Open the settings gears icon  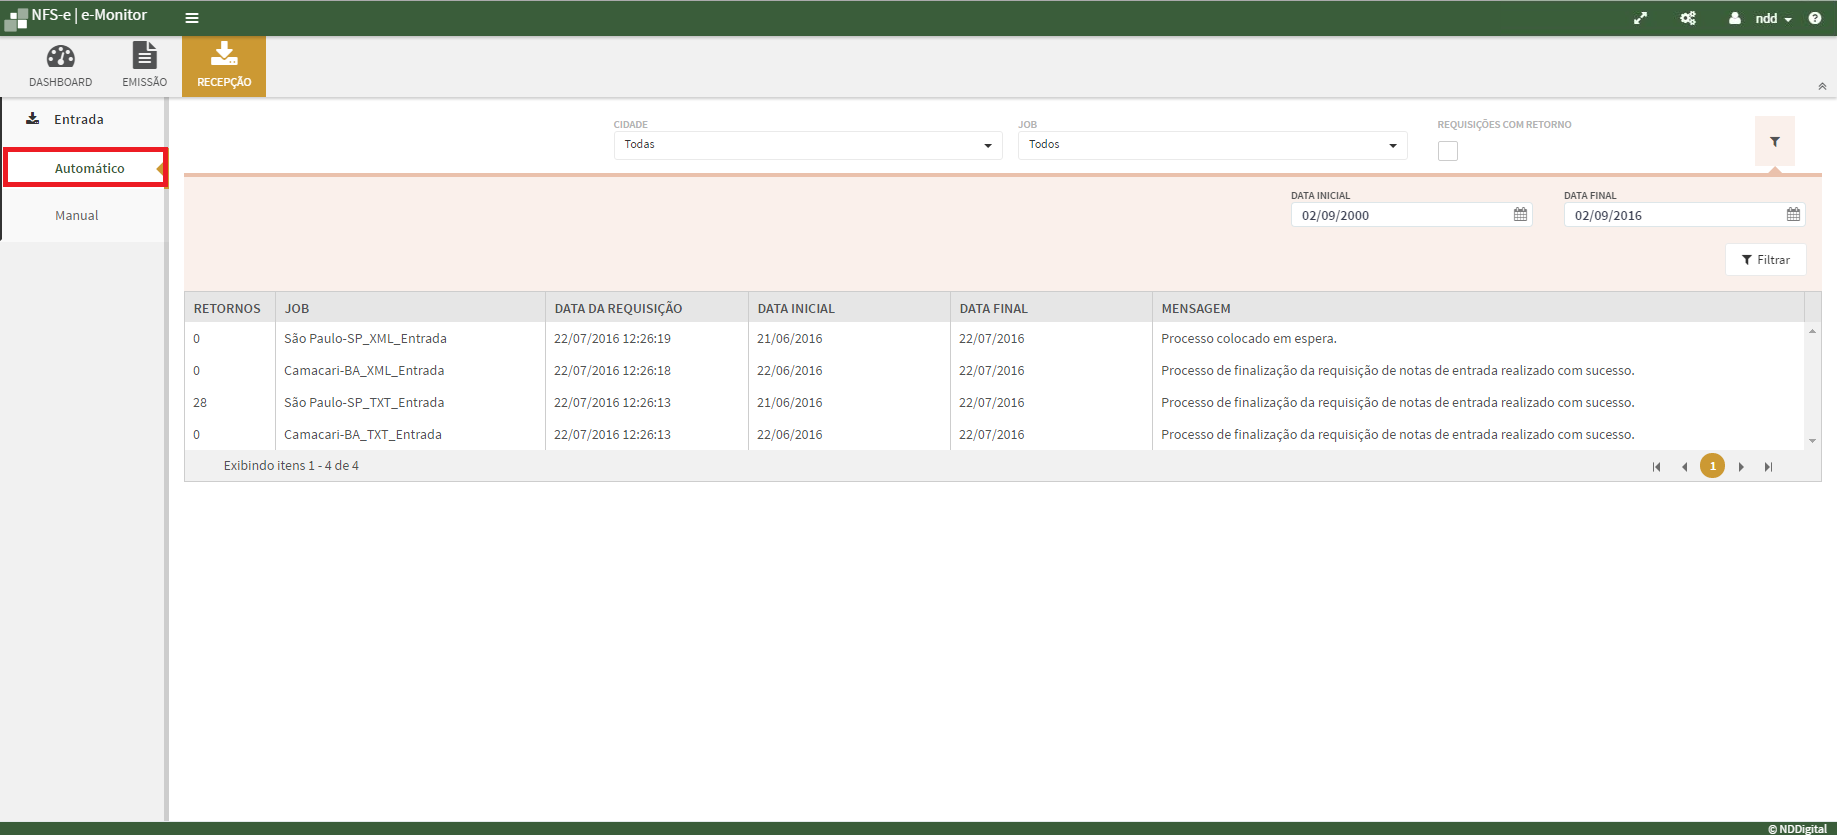coord(1688,18)
